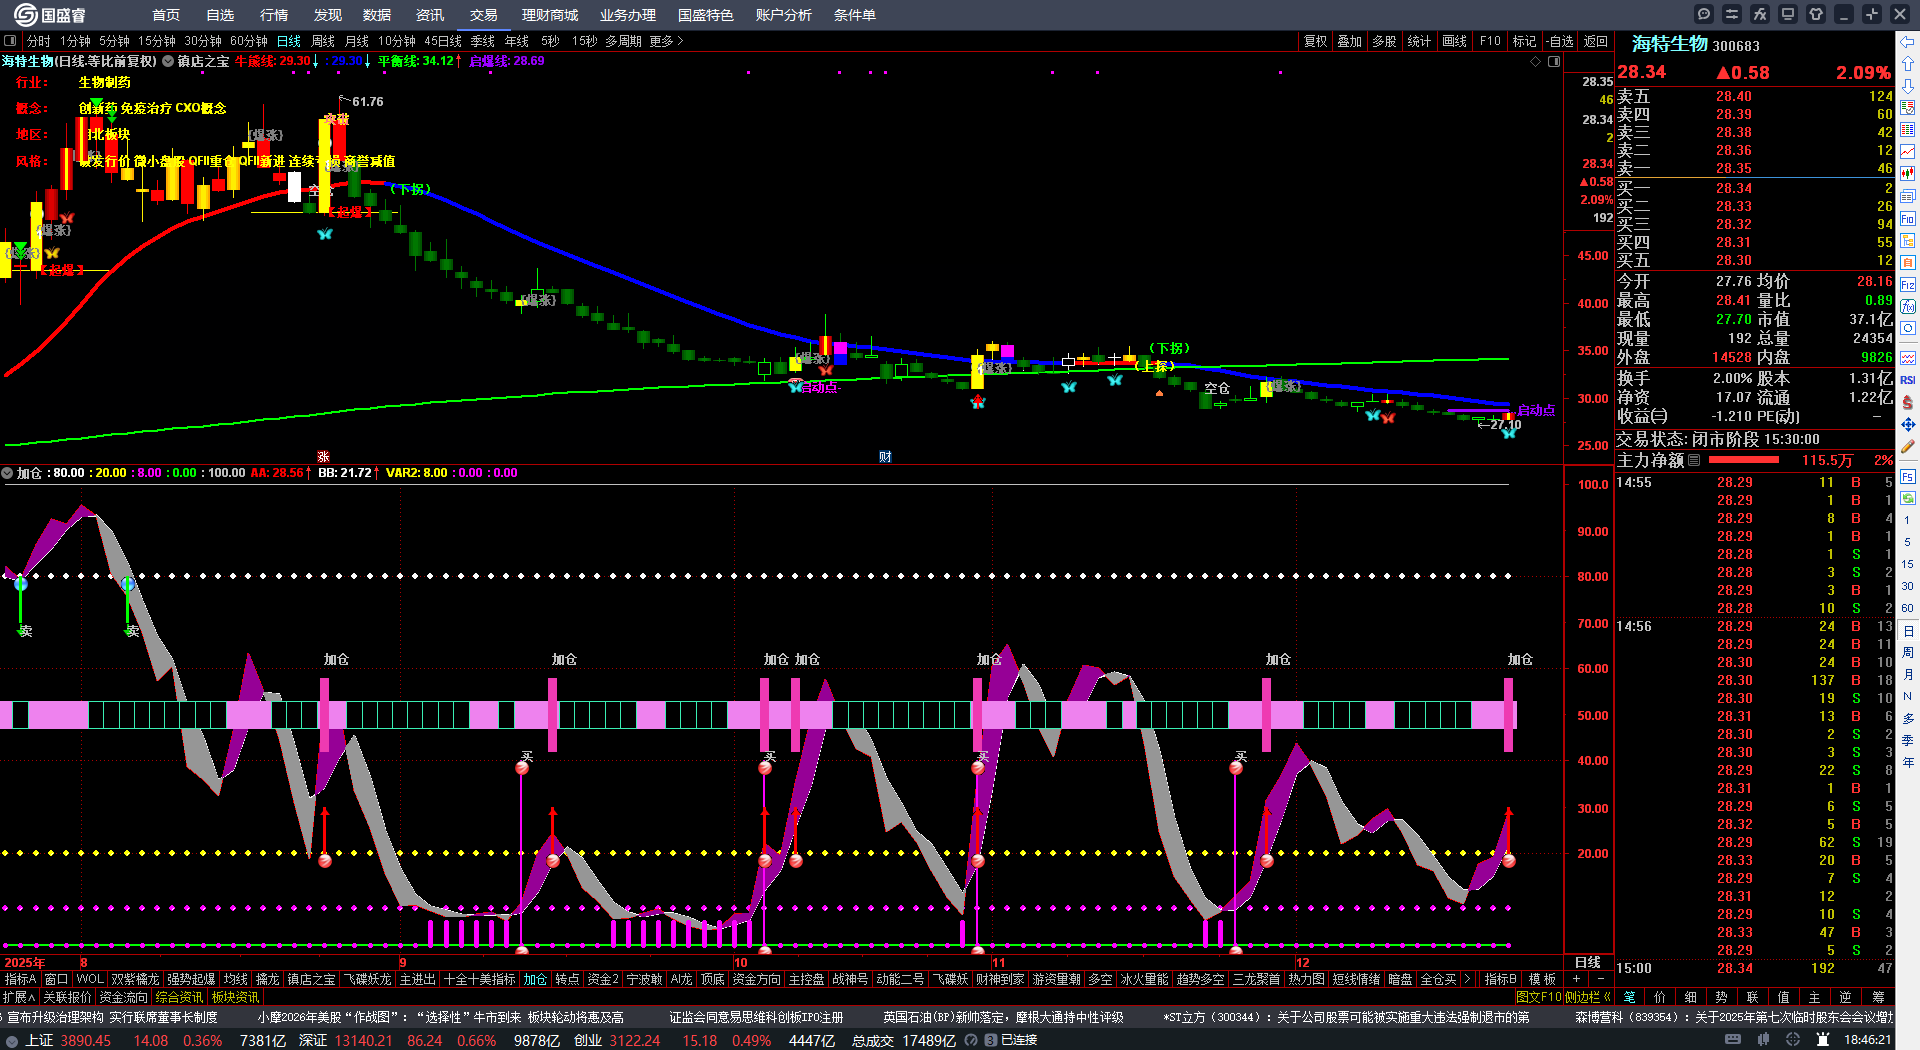
Task: Click the fx formula icon in title bar
Action: tap(1760, 14)
